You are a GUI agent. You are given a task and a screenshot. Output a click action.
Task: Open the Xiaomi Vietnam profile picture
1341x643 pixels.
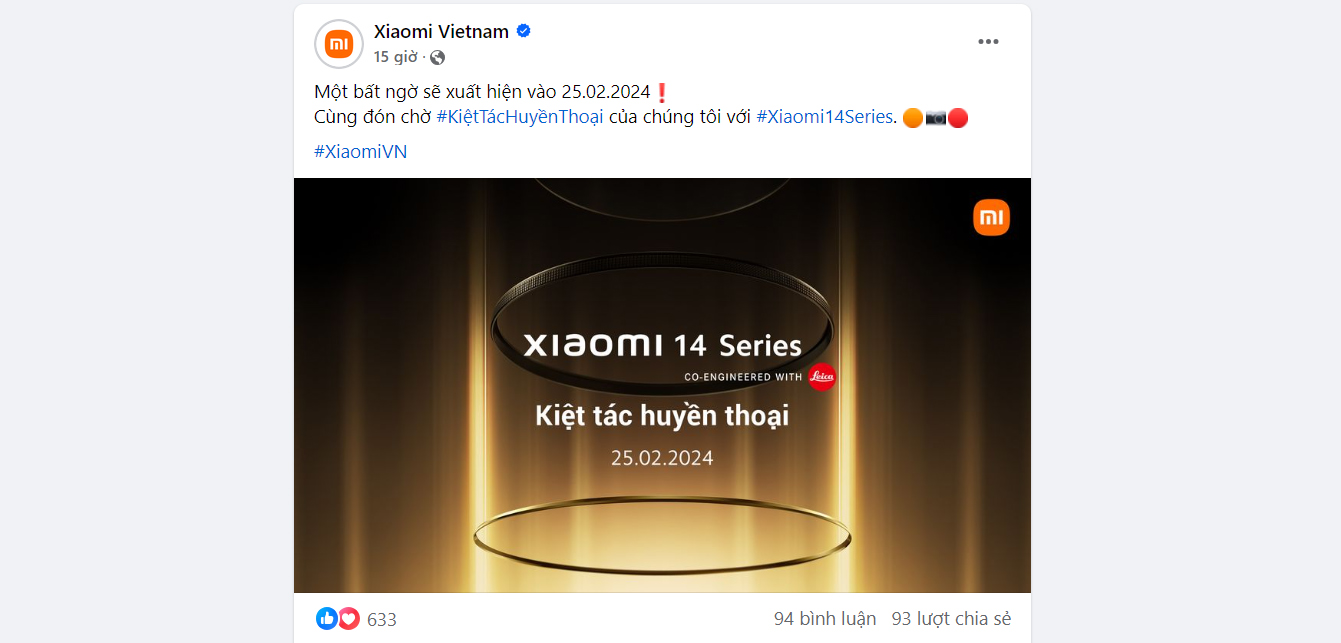(339, 44)
